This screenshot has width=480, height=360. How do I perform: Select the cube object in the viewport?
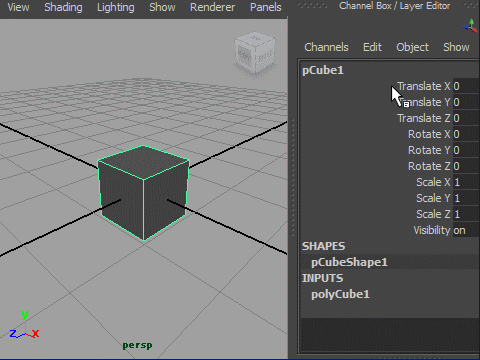[144, 193]
